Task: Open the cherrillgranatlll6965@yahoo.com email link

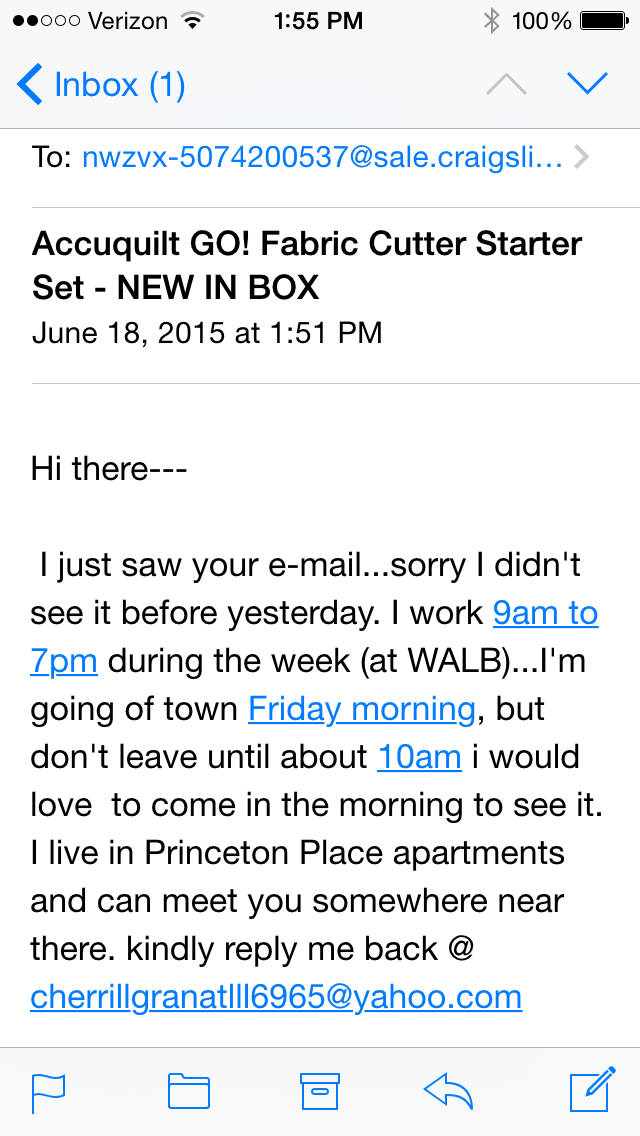Action: click(276, 997)
